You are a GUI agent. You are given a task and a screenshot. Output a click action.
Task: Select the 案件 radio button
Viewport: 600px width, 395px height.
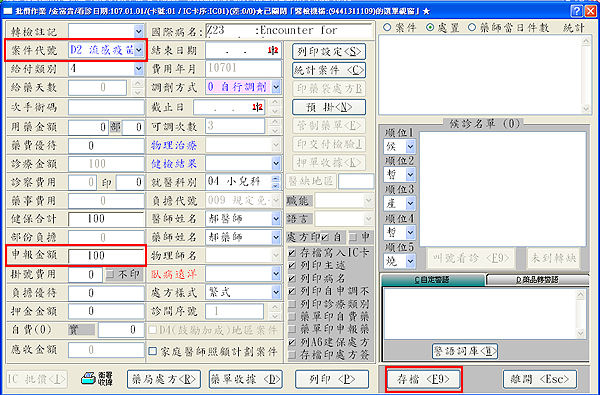click(x=387, y=28)
